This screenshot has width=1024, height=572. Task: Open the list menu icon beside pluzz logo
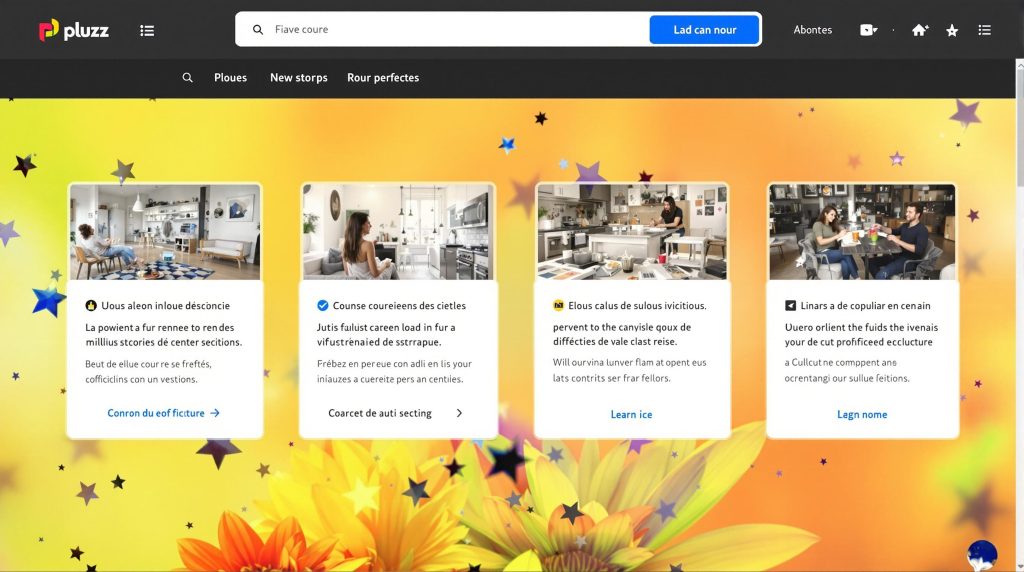(x=147, y=31)
